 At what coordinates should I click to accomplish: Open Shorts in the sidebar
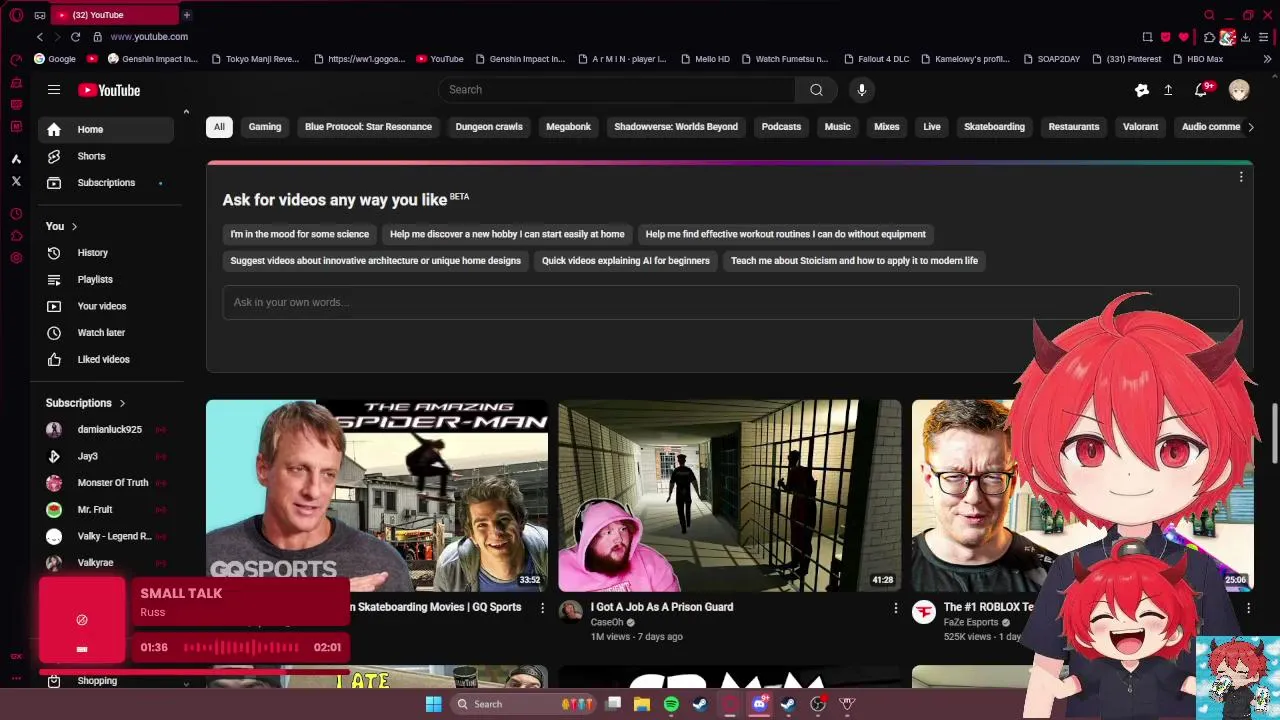coord(106,156)
